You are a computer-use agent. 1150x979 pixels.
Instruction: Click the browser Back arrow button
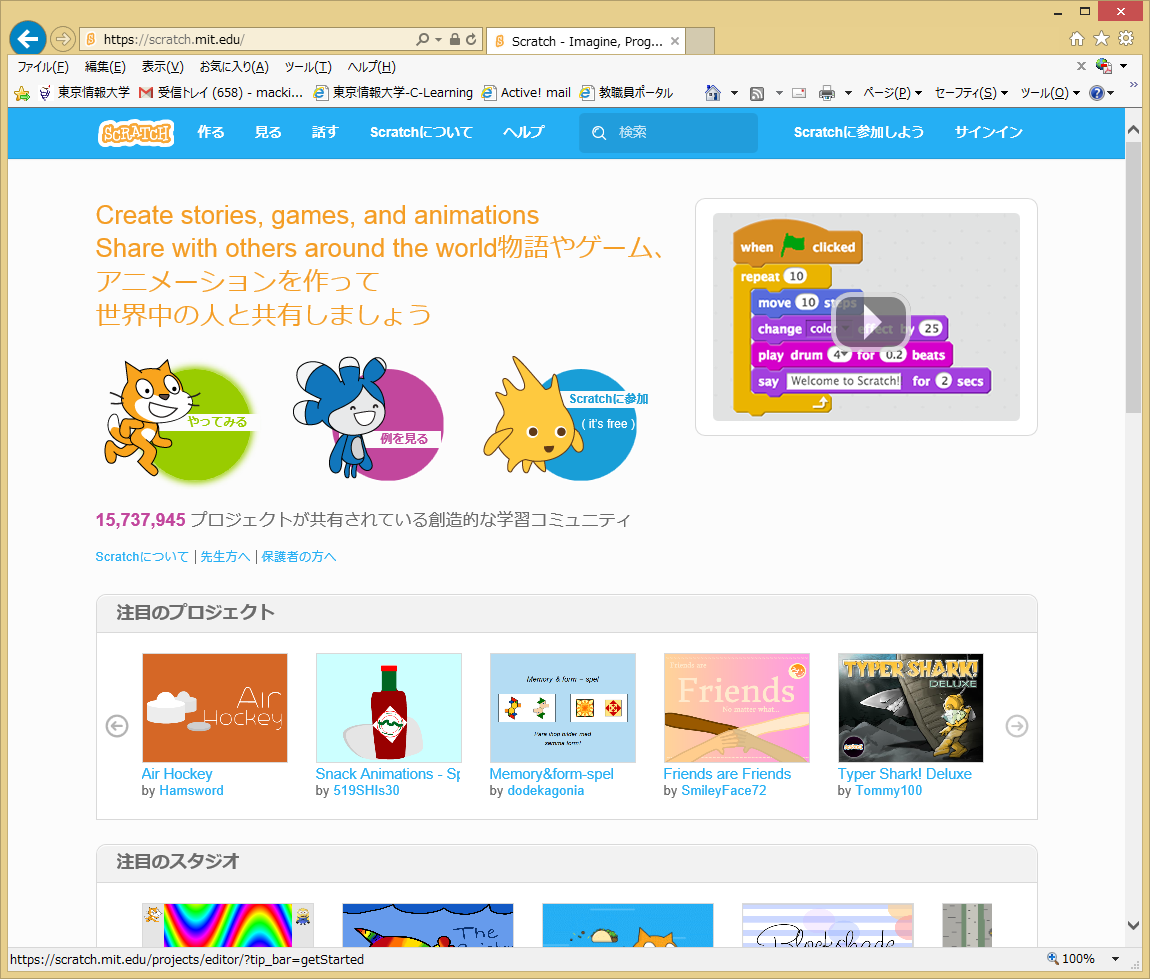28,39
